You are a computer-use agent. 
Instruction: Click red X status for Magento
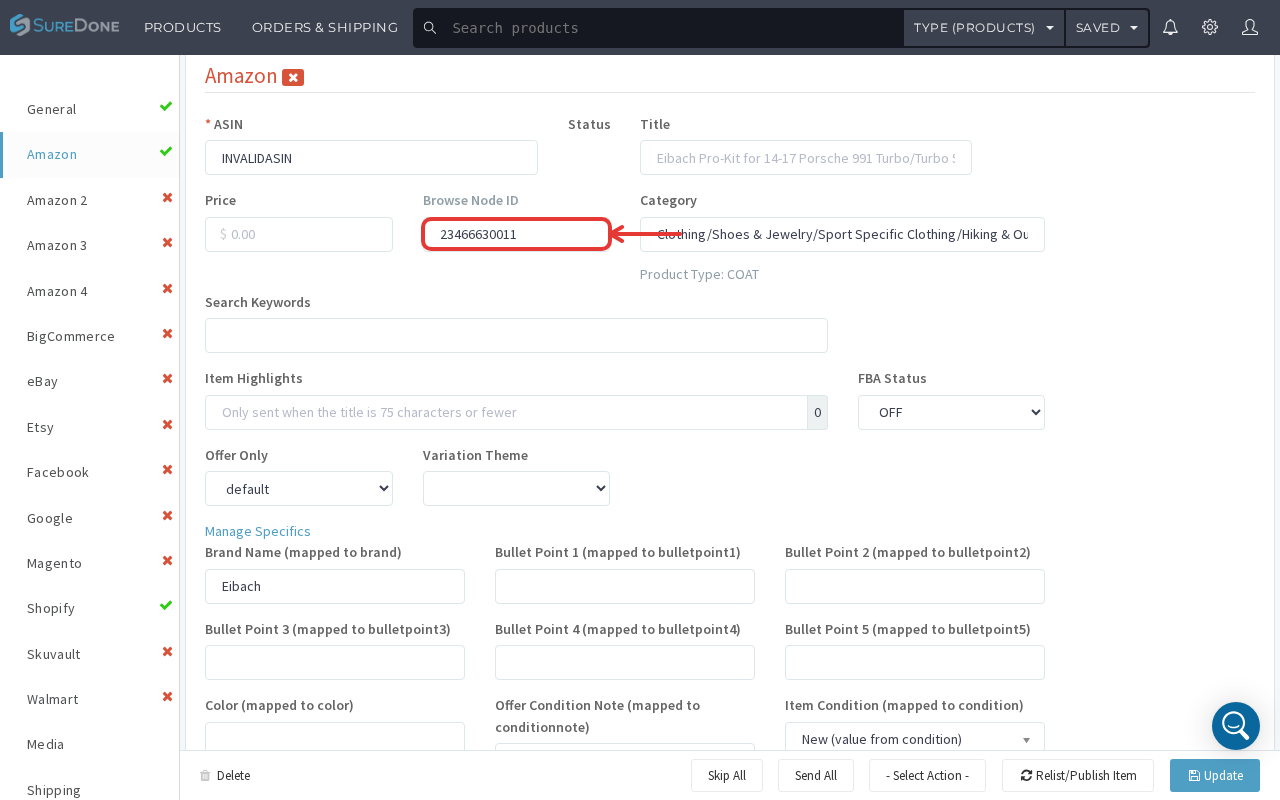tap(167, 561)
